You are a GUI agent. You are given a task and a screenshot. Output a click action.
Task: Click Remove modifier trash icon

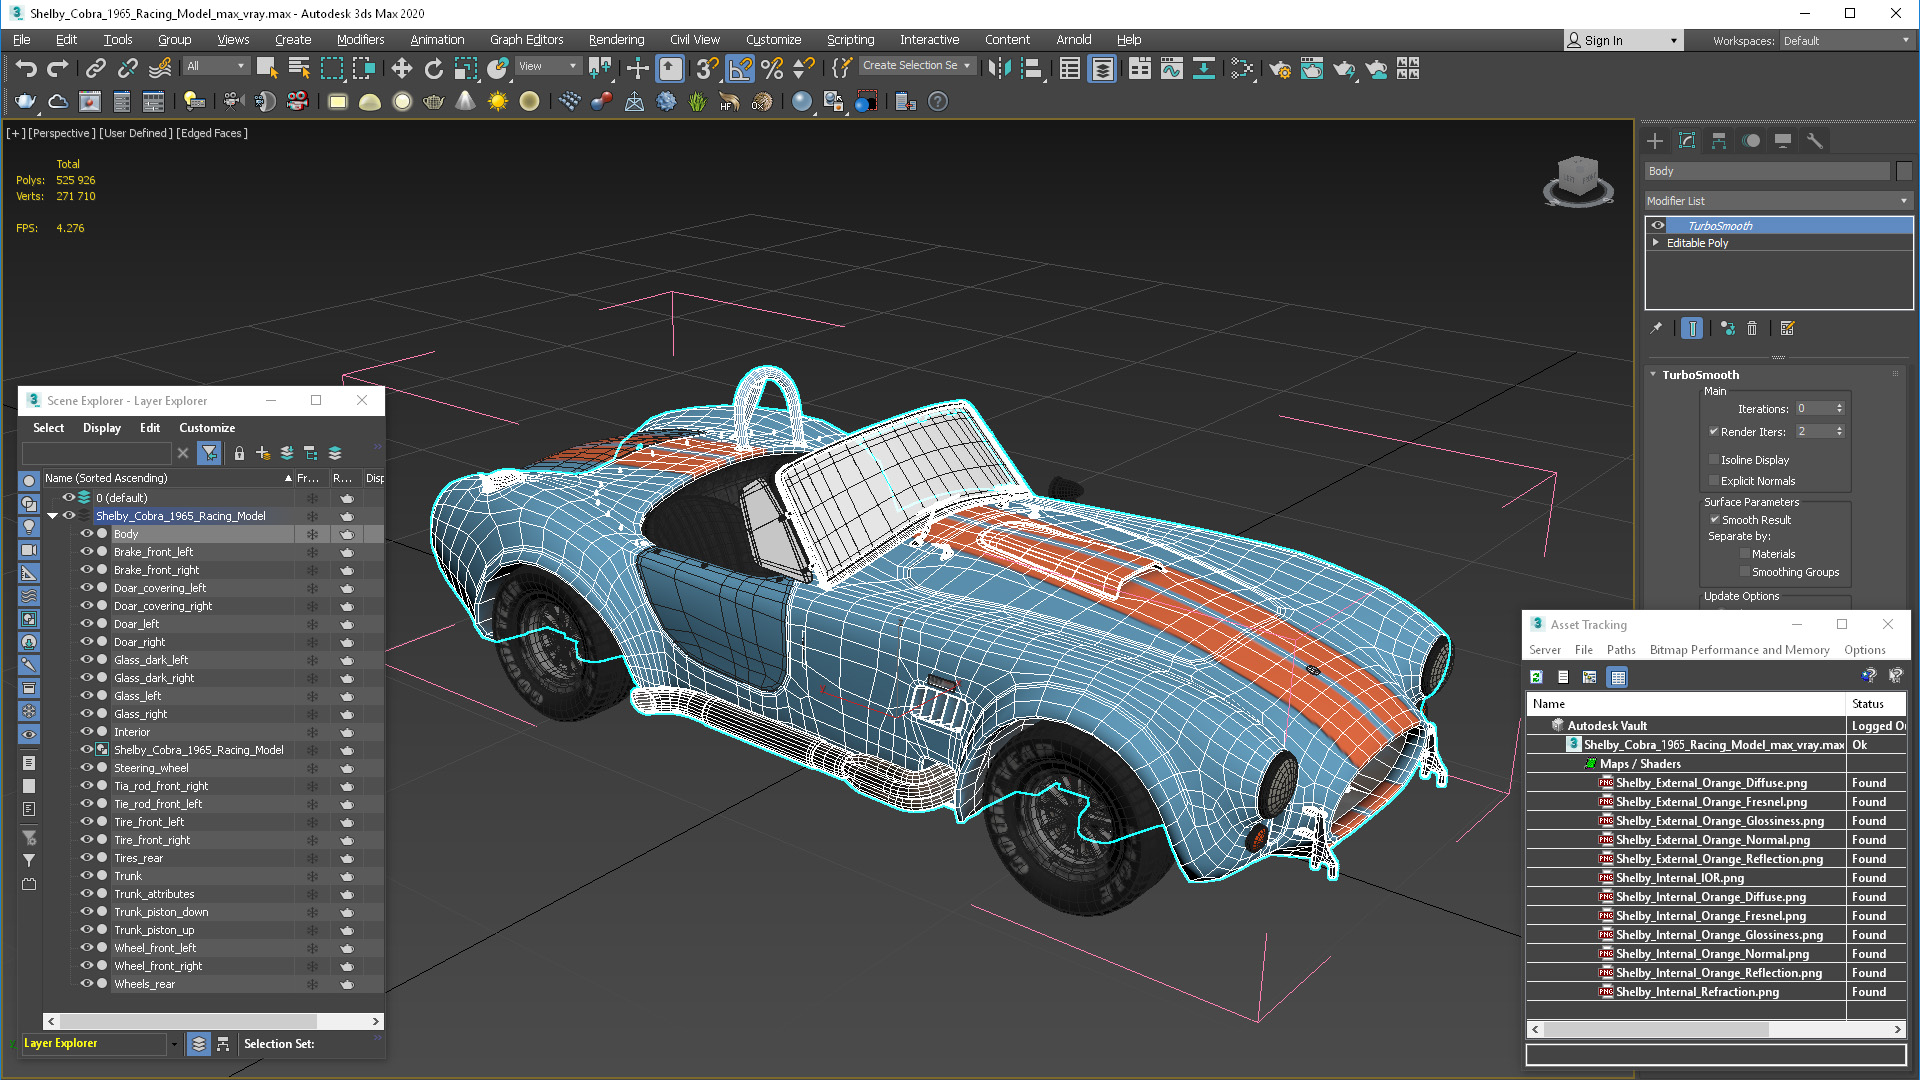click(1752, 328)
